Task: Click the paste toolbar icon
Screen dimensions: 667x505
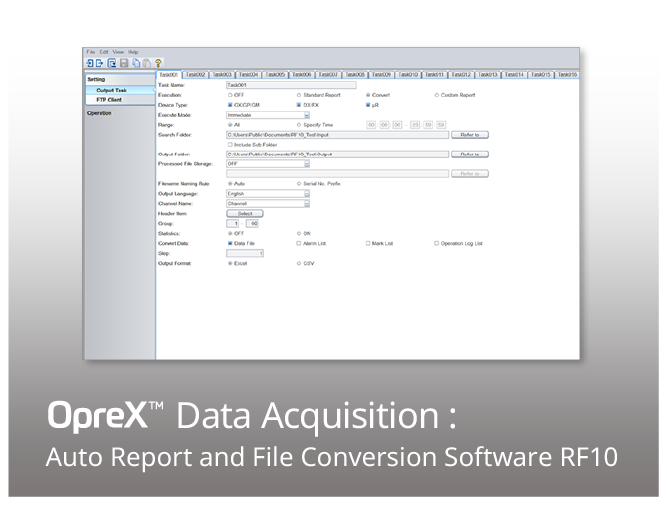Action: pos(147,63)
